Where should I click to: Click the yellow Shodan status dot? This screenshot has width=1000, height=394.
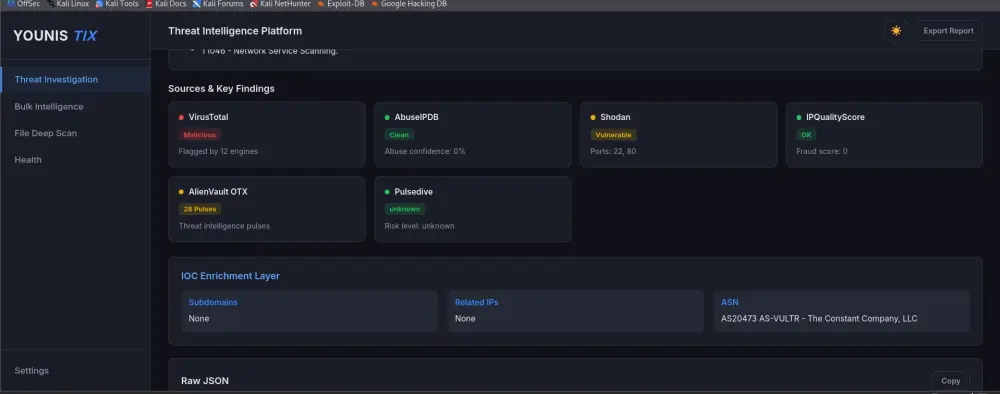click(x=593, y=117)
